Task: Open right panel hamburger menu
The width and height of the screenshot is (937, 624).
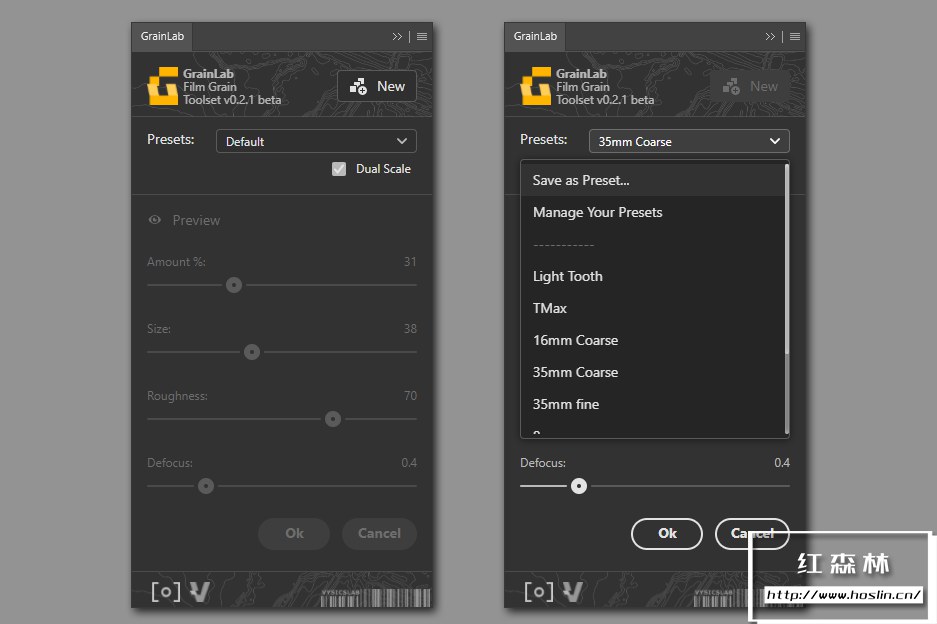Action: coord(795,36)
